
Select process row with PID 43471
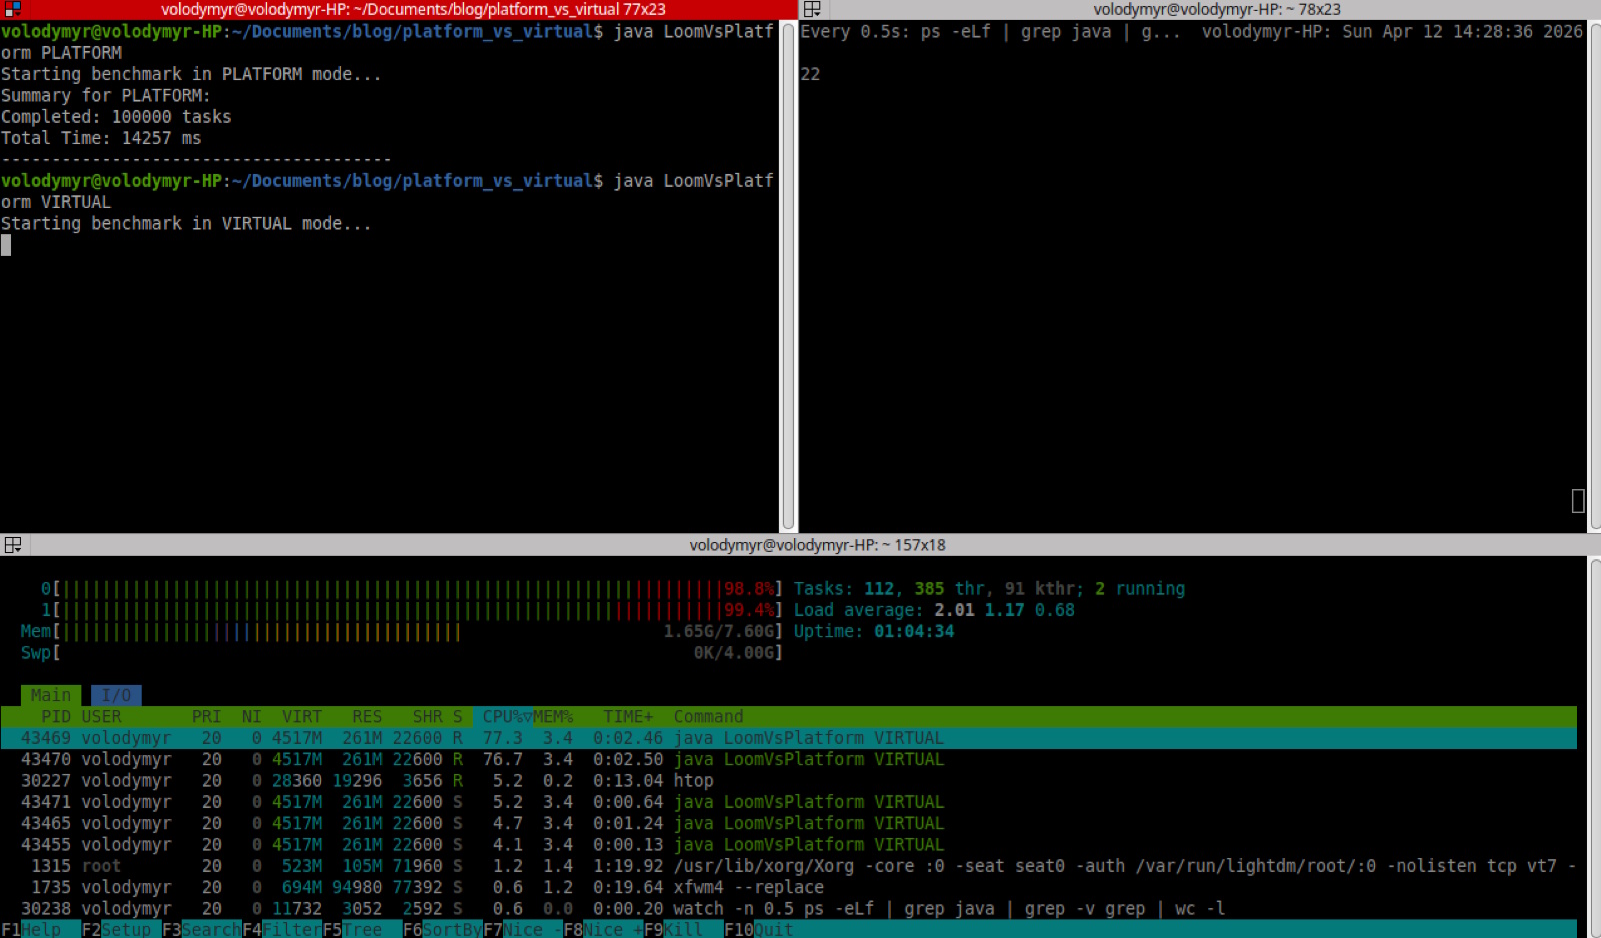[x=788, y=802]
